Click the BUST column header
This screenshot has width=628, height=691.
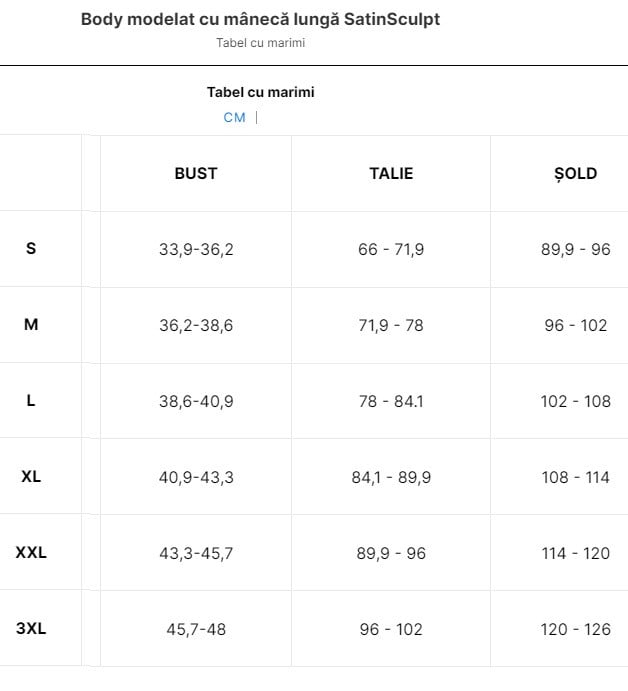(196, 174)
